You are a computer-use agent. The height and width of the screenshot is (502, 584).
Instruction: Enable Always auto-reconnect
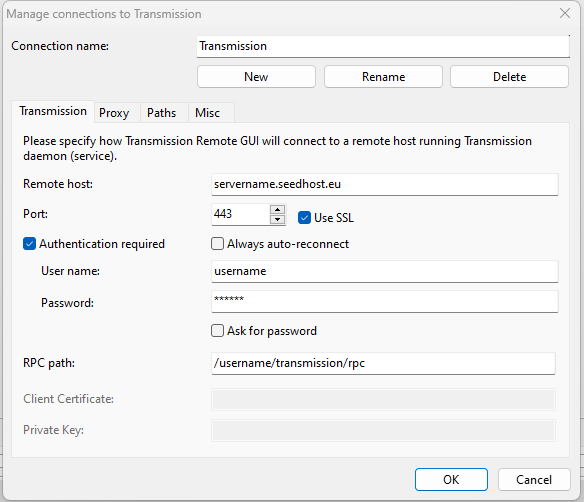(218, 244)
